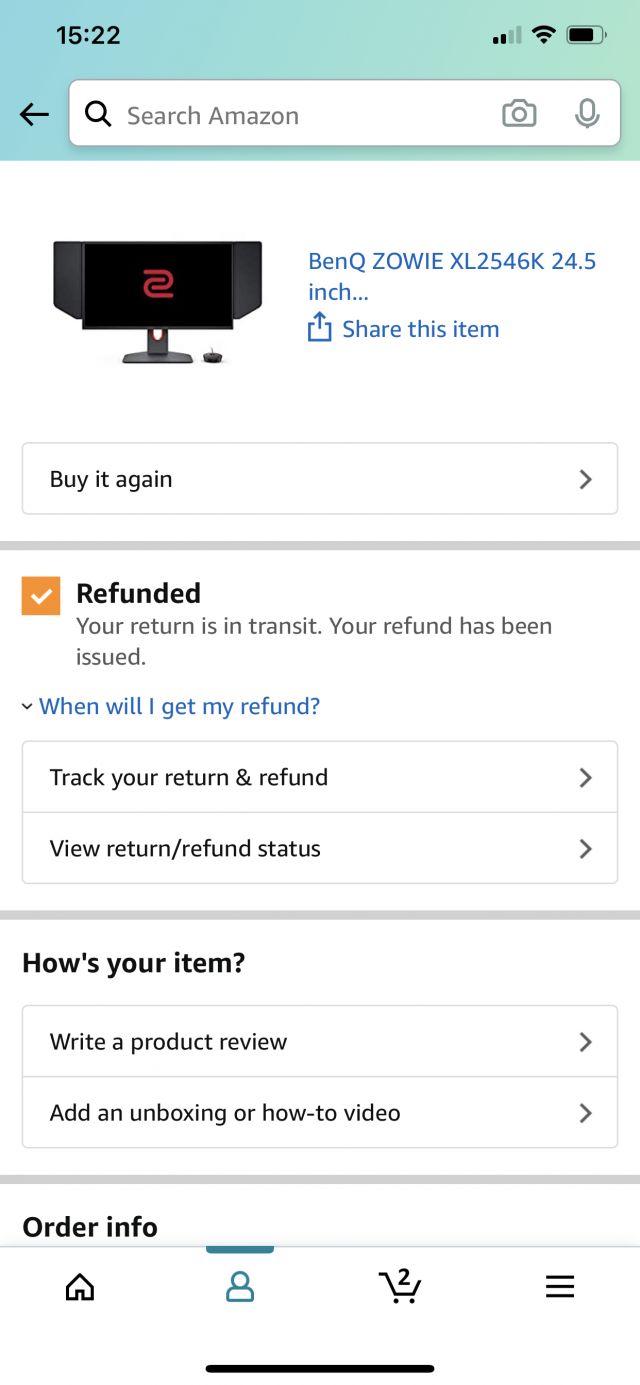Open the shopping cart icon
Viewport: 640px width, 1385px height.
pos(400,1286)
